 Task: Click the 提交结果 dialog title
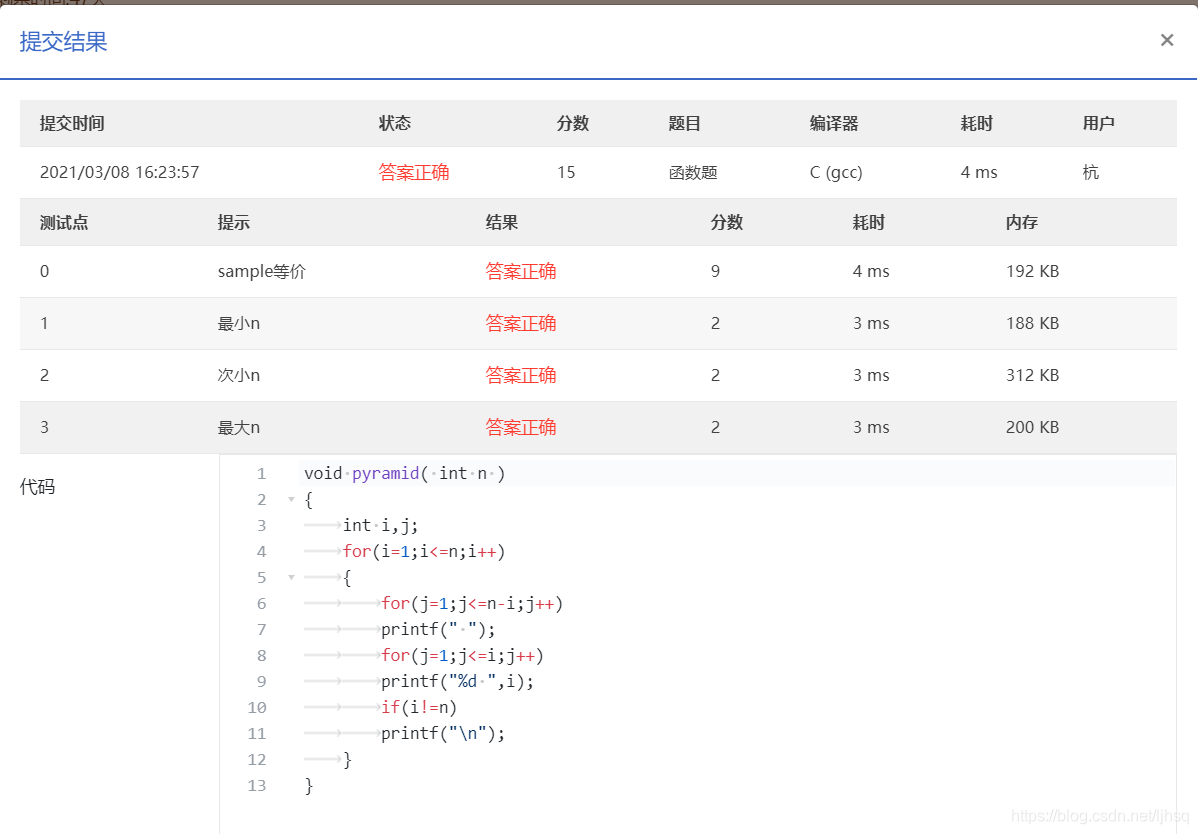click(63, 41)
